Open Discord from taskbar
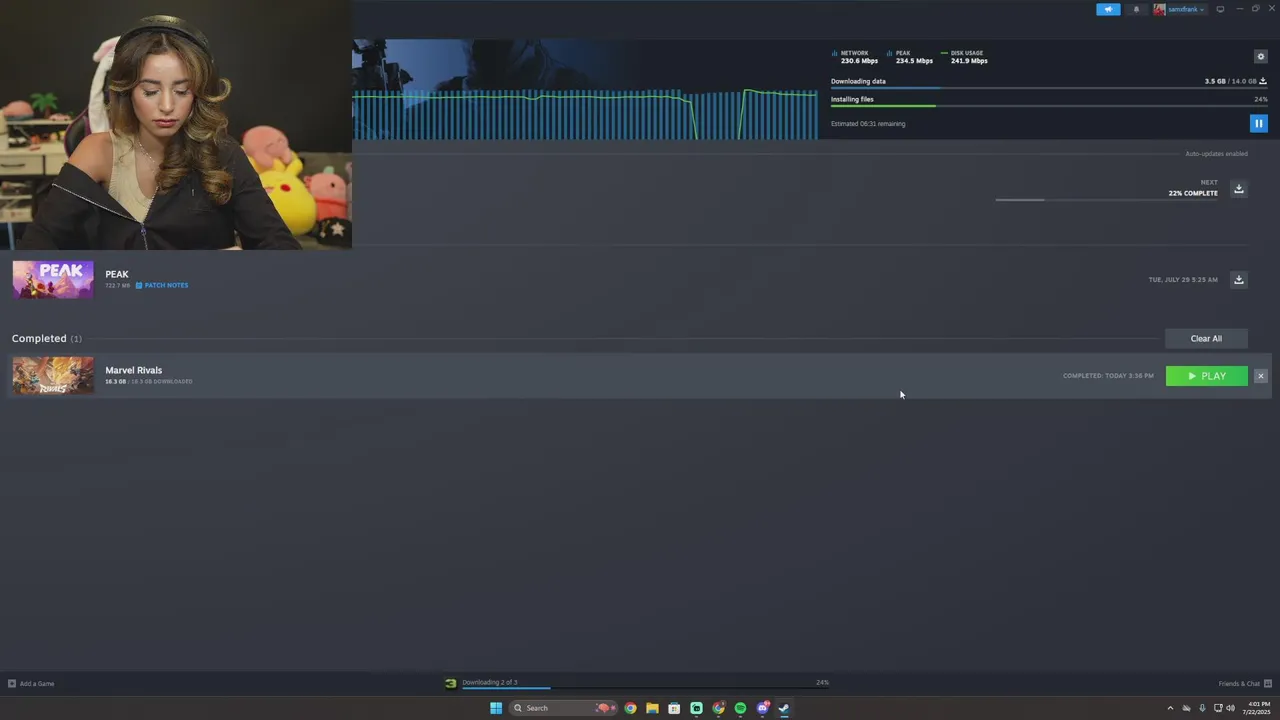This screenshot has width=1280, height=720. point(762,708)
